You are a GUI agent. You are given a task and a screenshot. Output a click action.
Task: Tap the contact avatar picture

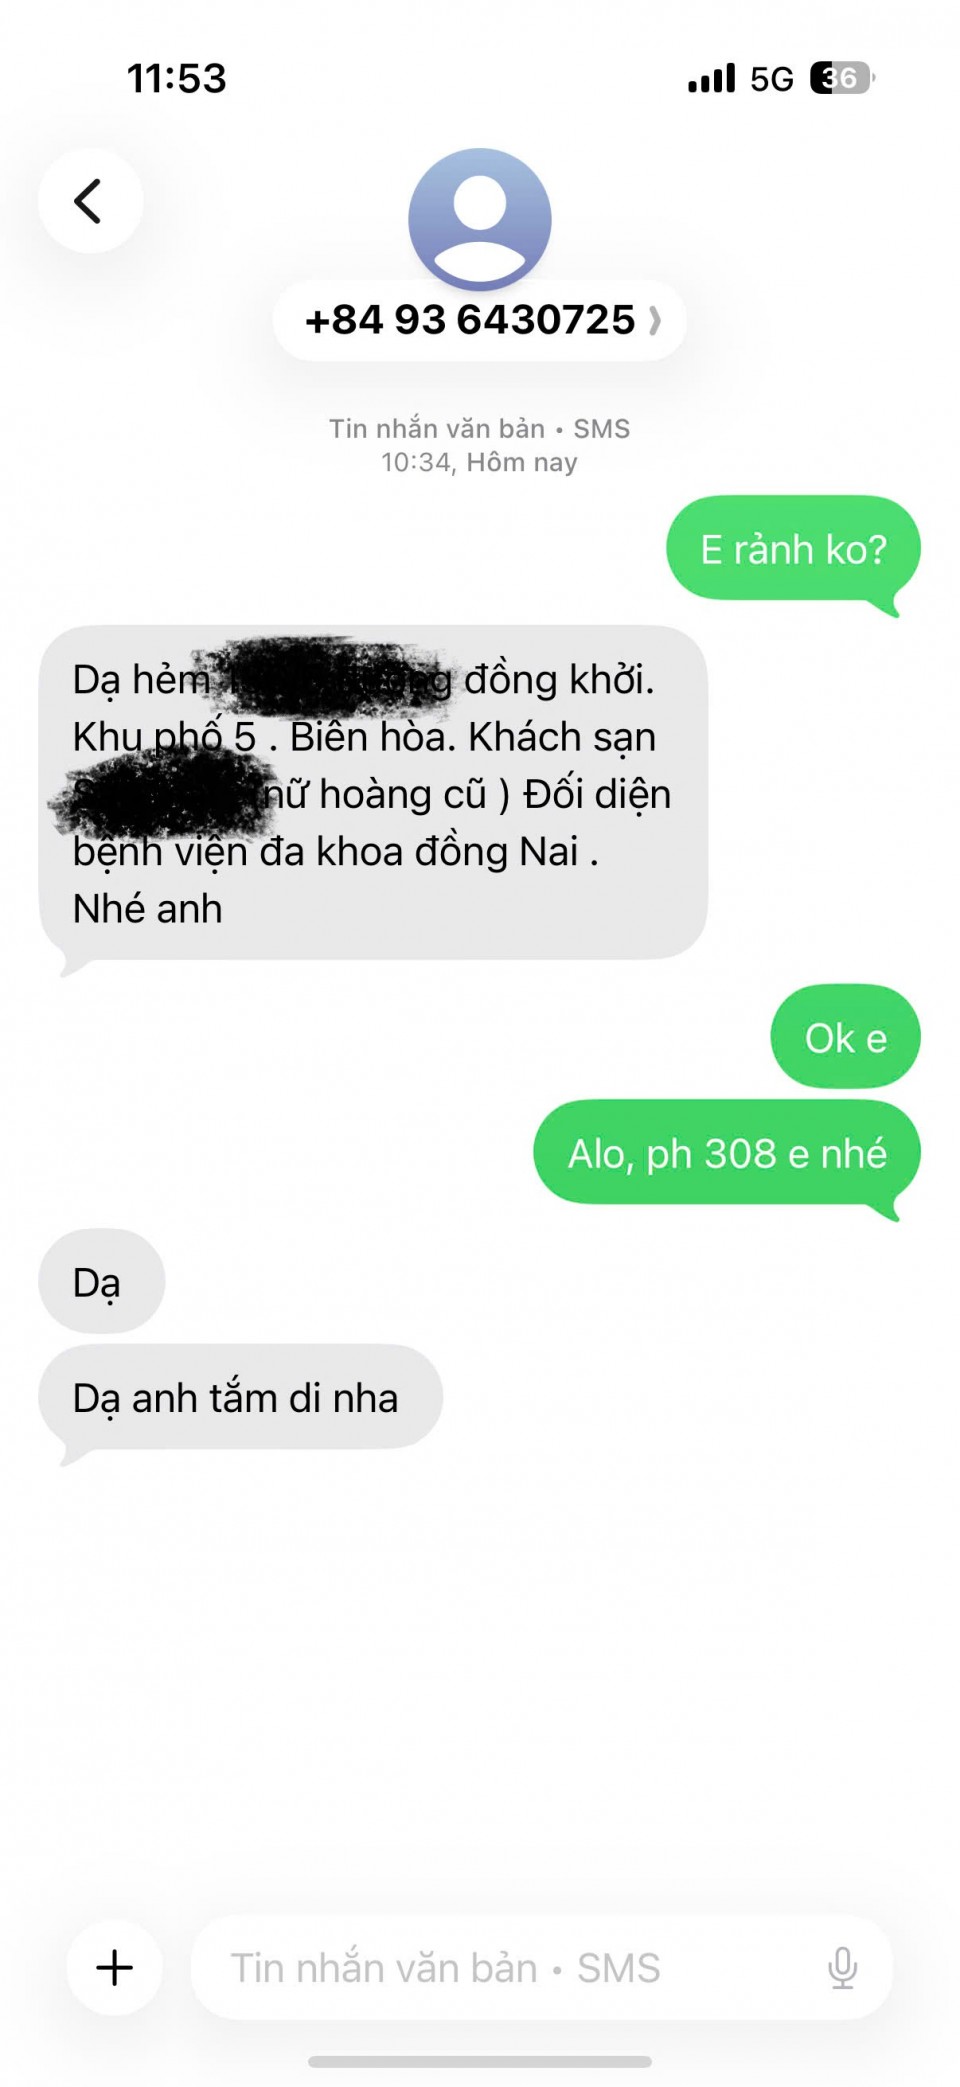point(480,219)
